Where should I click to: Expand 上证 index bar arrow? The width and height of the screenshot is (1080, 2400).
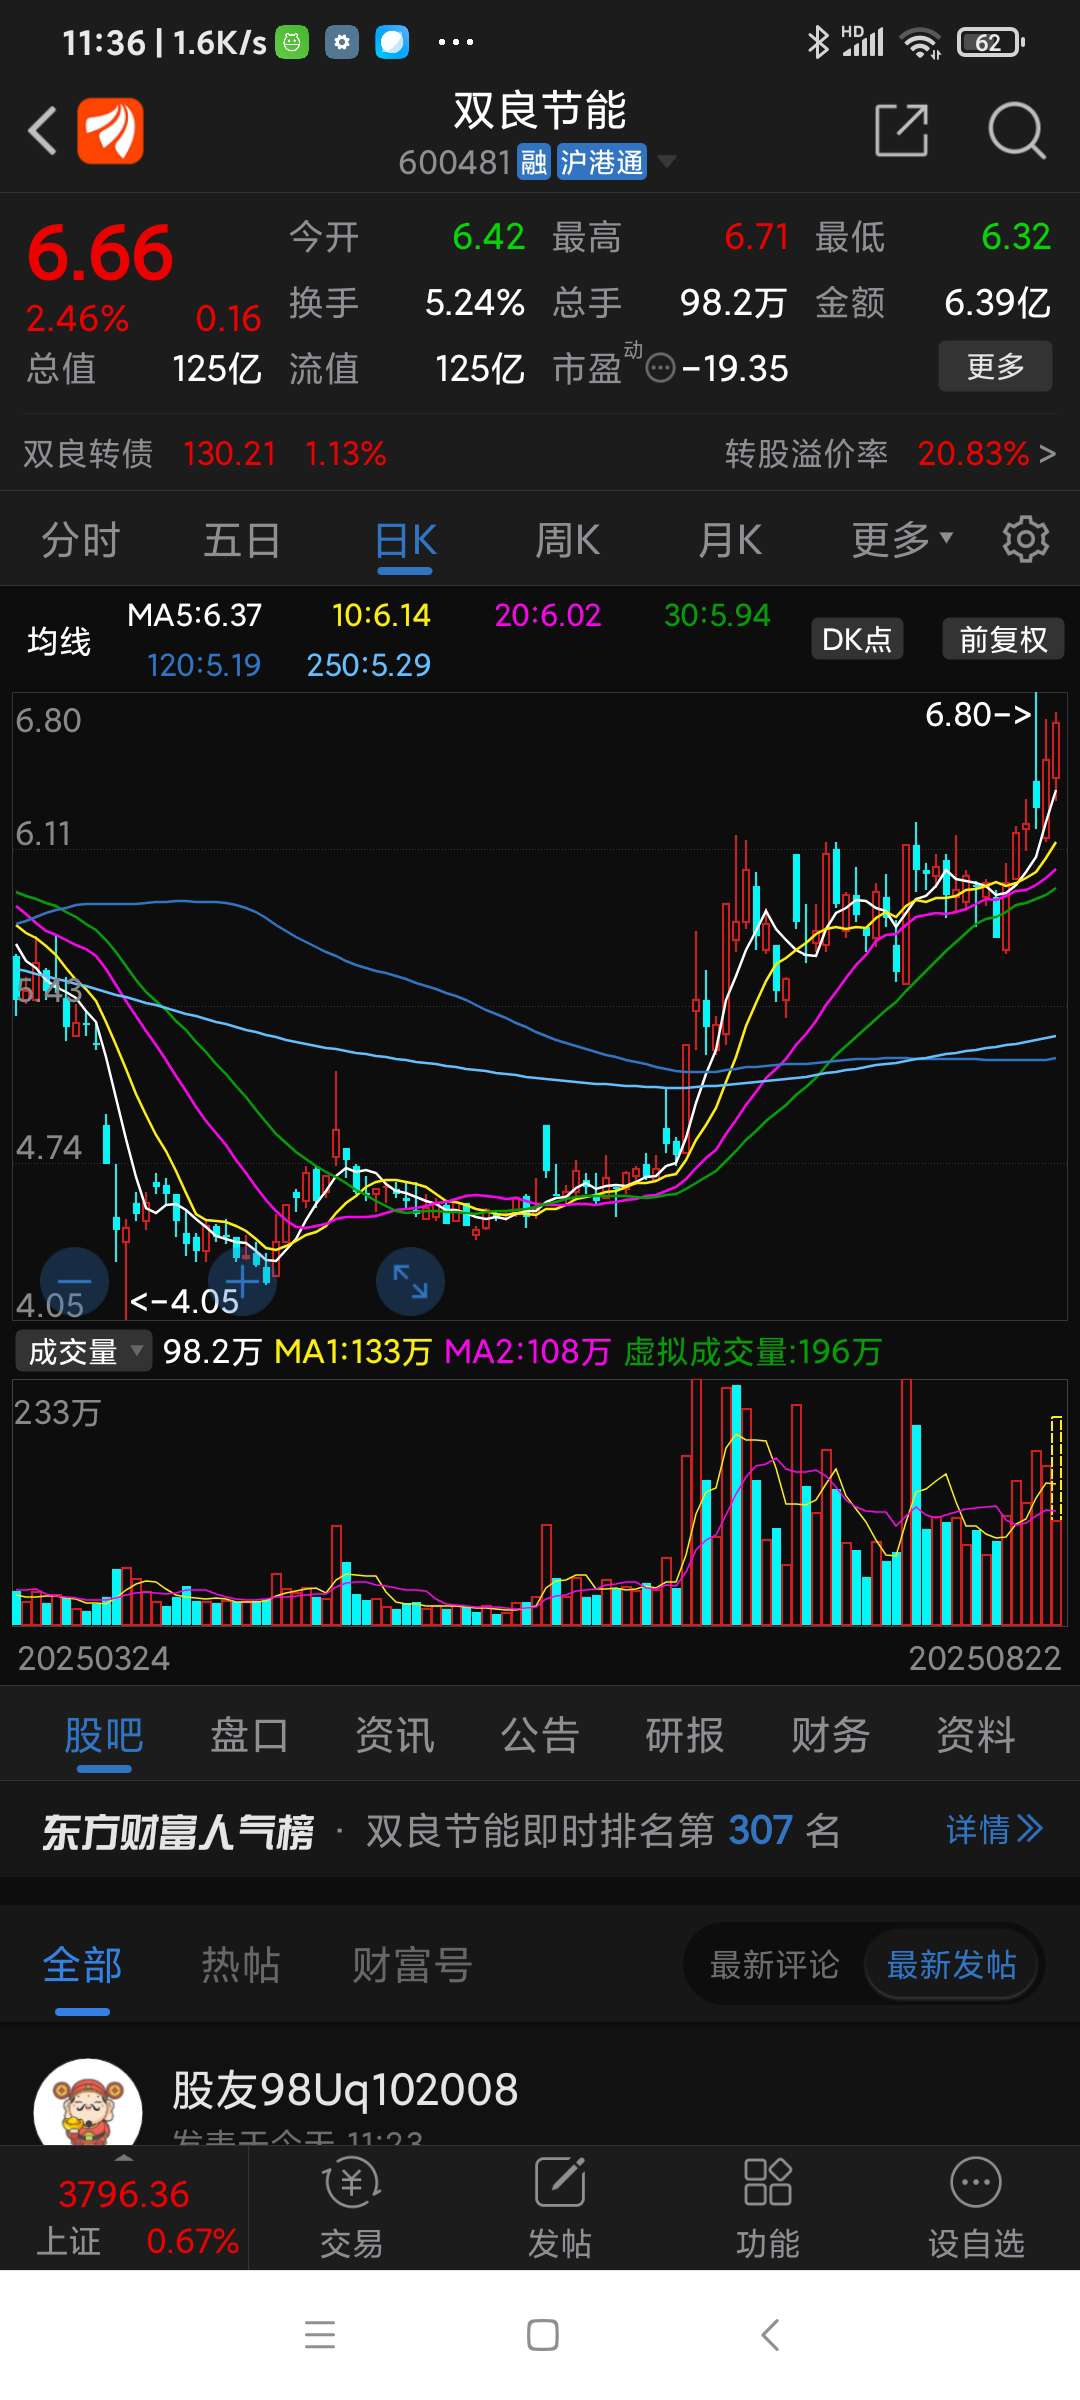tap(124, 2158)
